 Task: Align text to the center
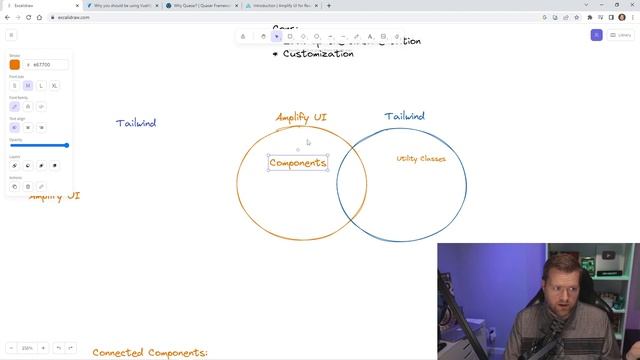coord(28,128)
